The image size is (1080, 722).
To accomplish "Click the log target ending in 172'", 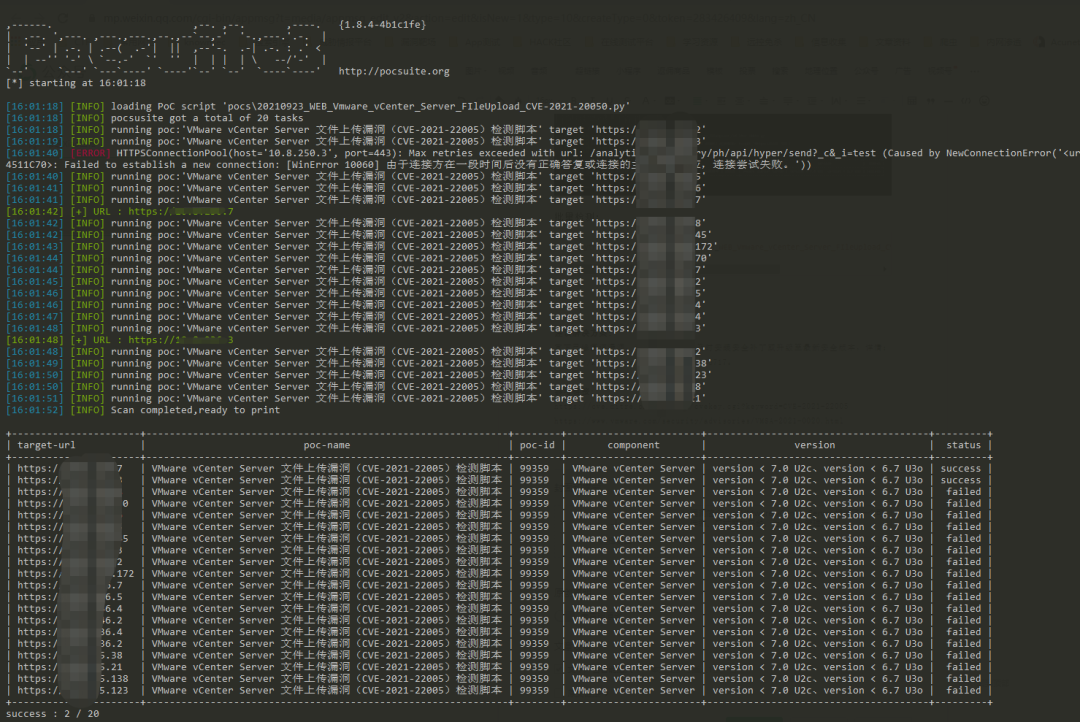I will pyautogui.click(x=655, y=247).
